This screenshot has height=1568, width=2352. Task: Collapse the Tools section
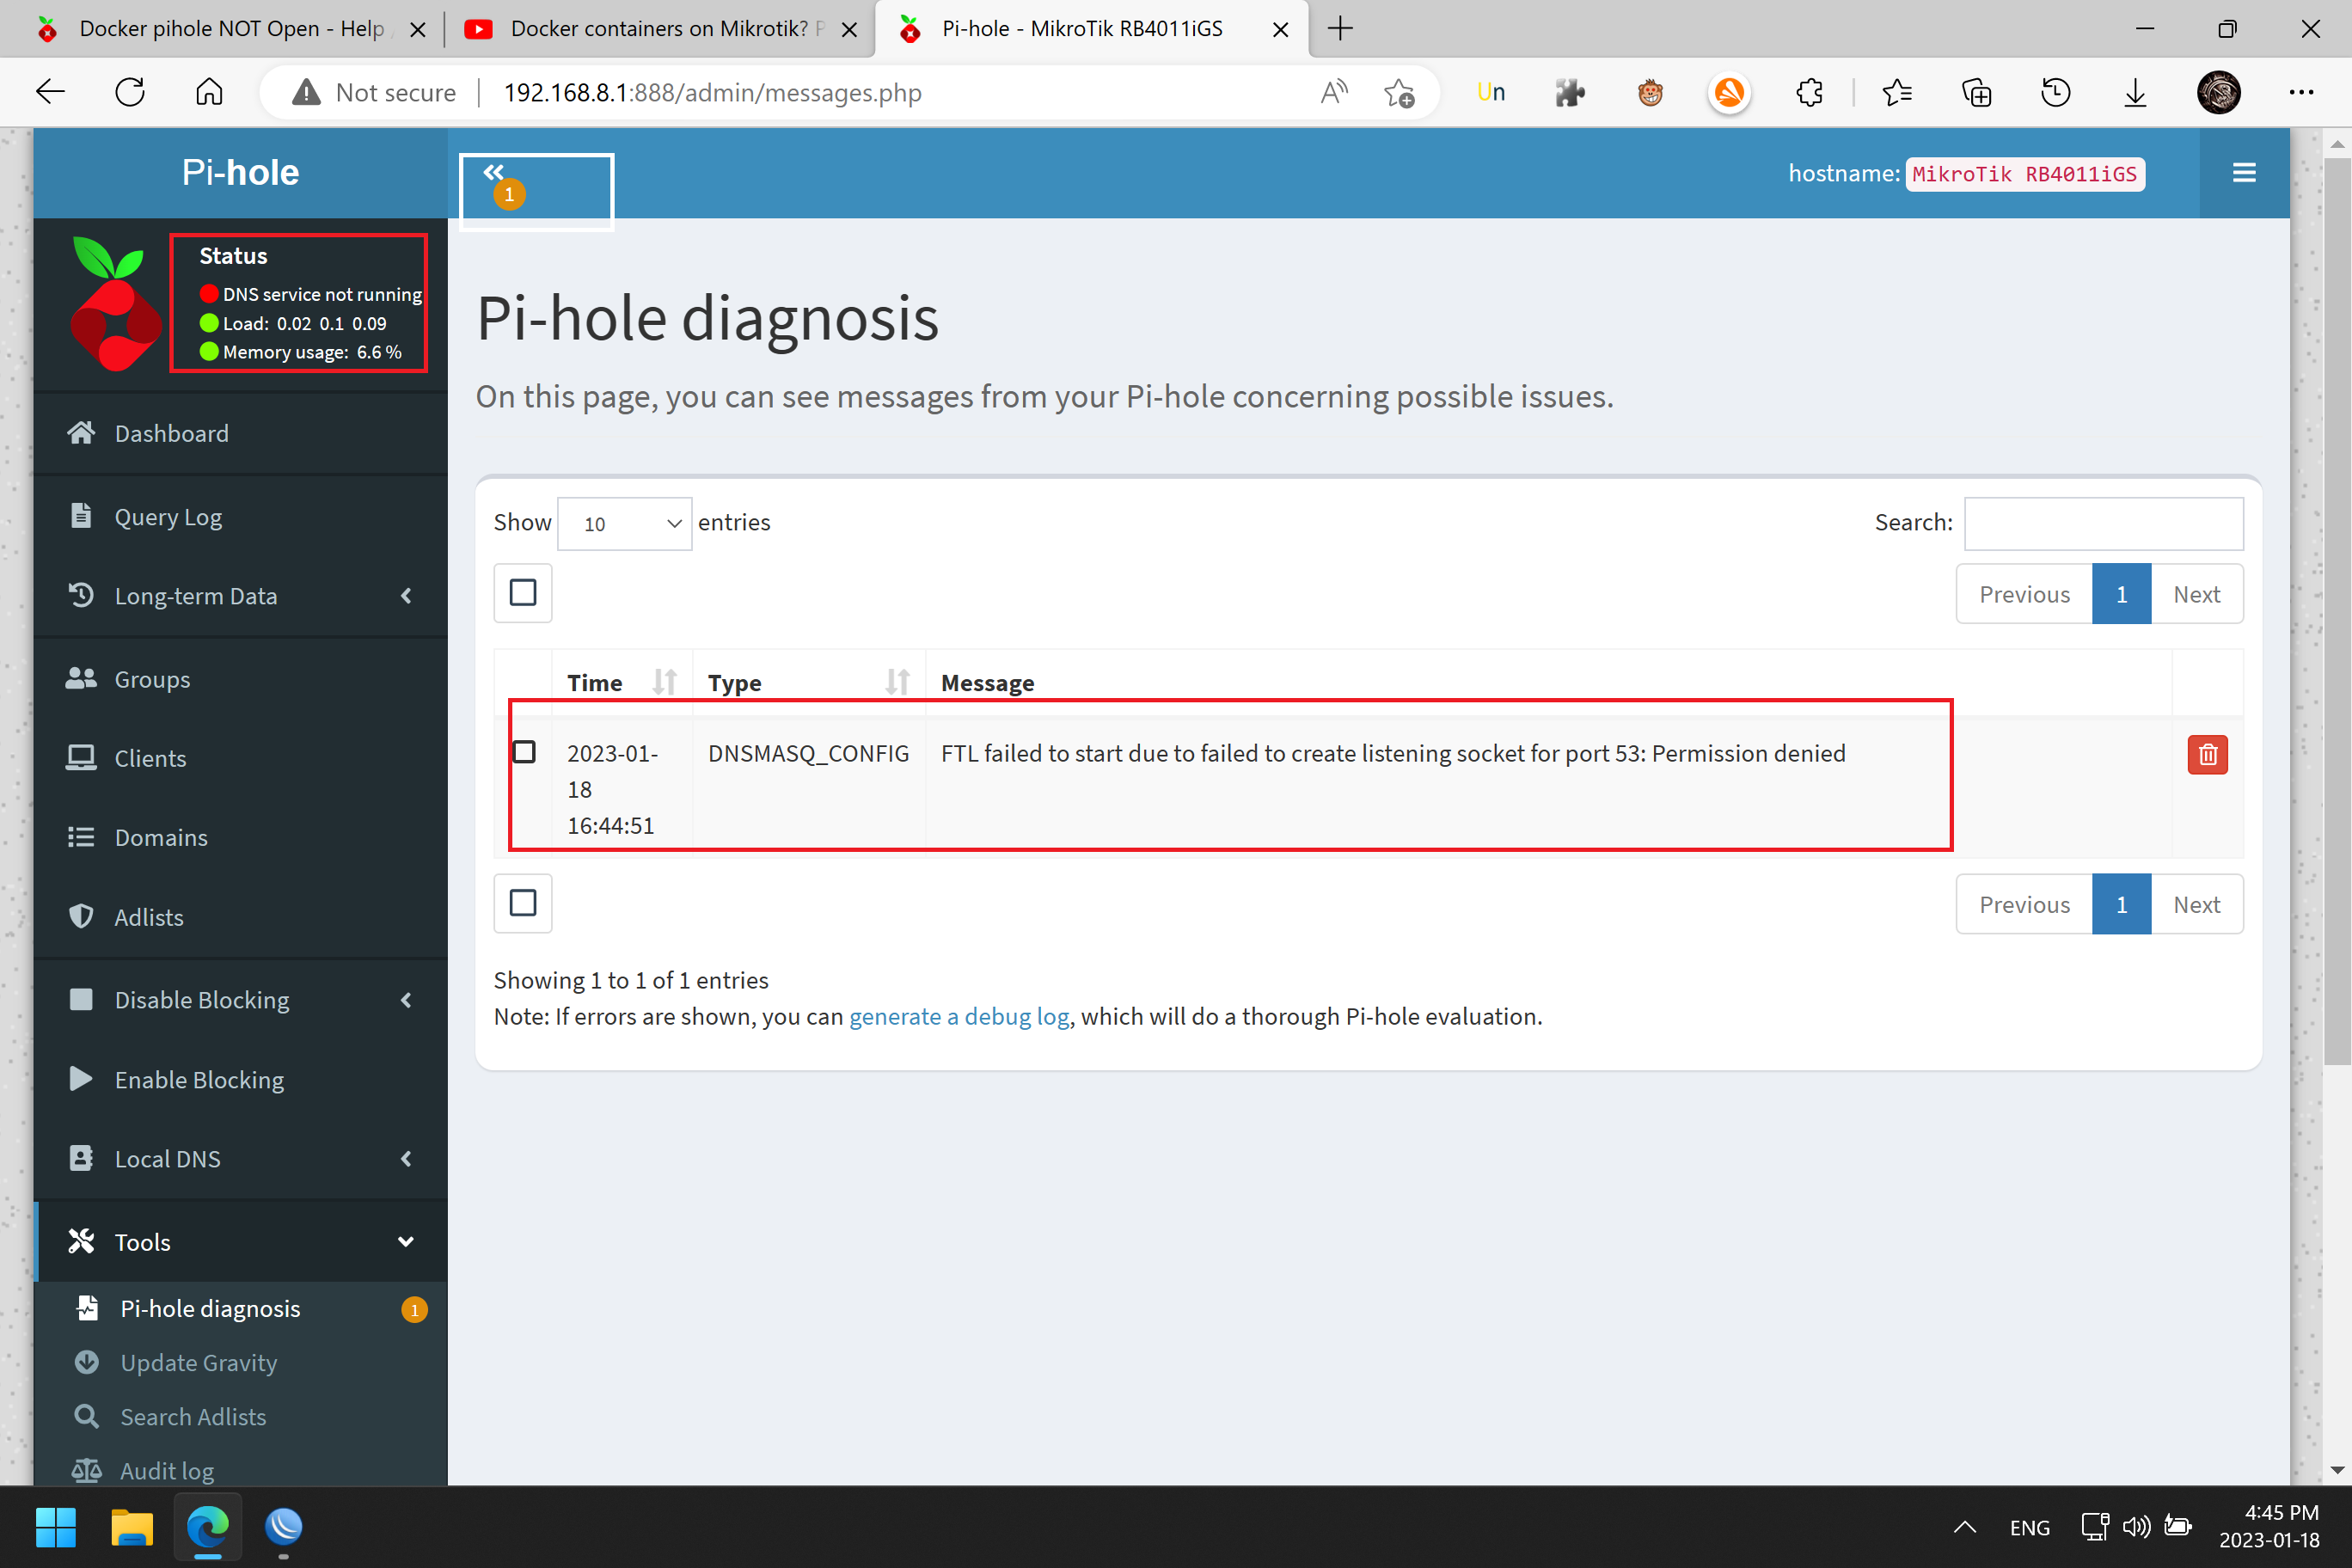click(406, 1241)
